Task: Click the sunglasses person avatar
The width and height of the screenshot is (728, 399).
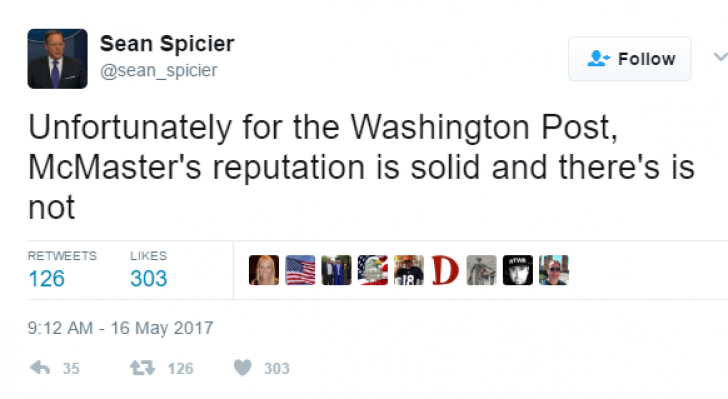Action: tap(554, 270)
